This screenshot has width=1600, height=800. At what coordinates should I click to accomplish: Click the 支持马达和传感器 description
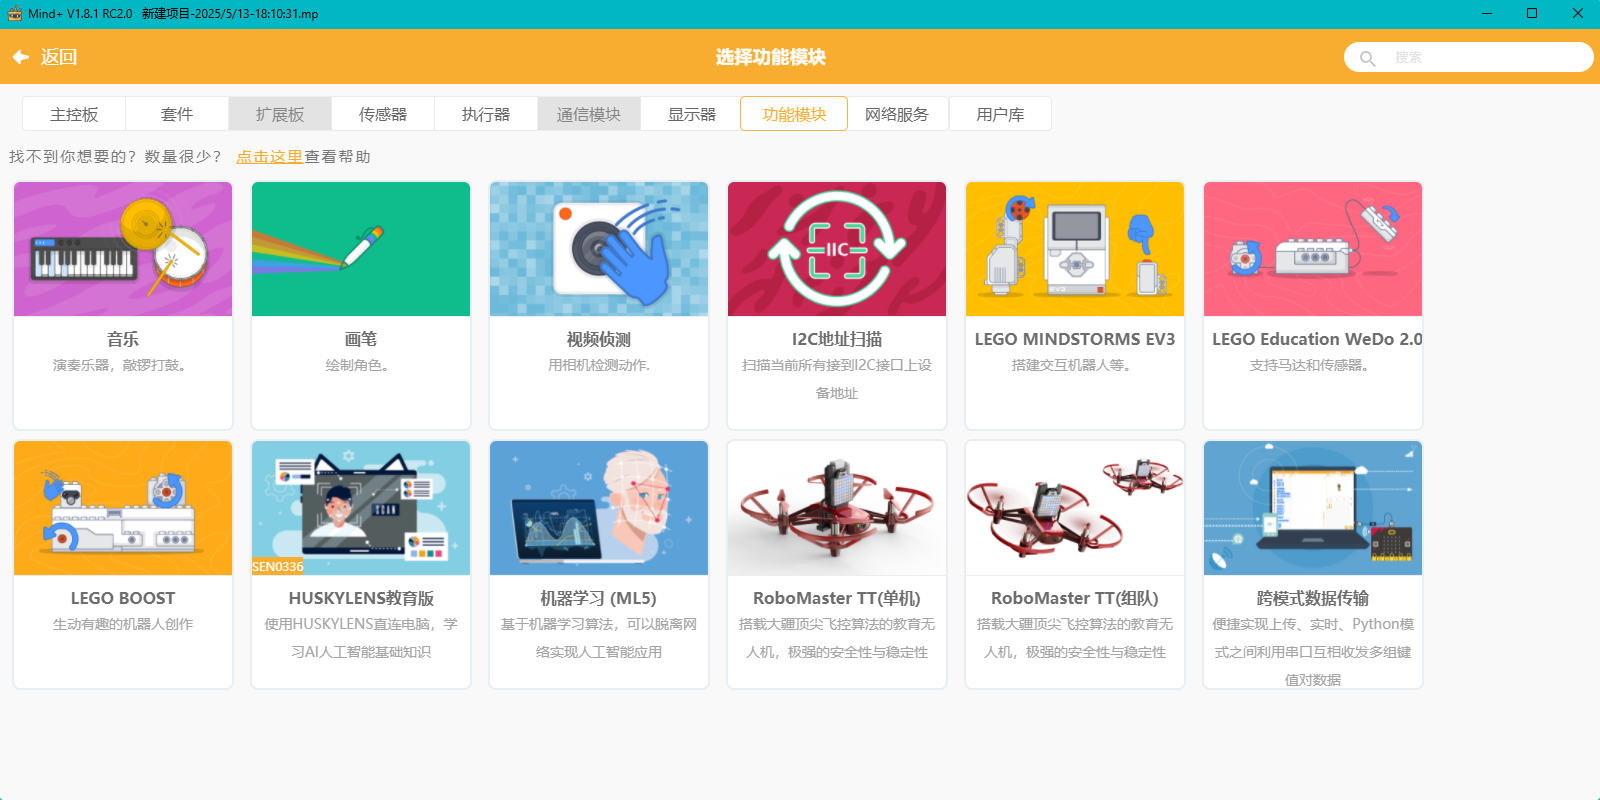click(1313, 365)
